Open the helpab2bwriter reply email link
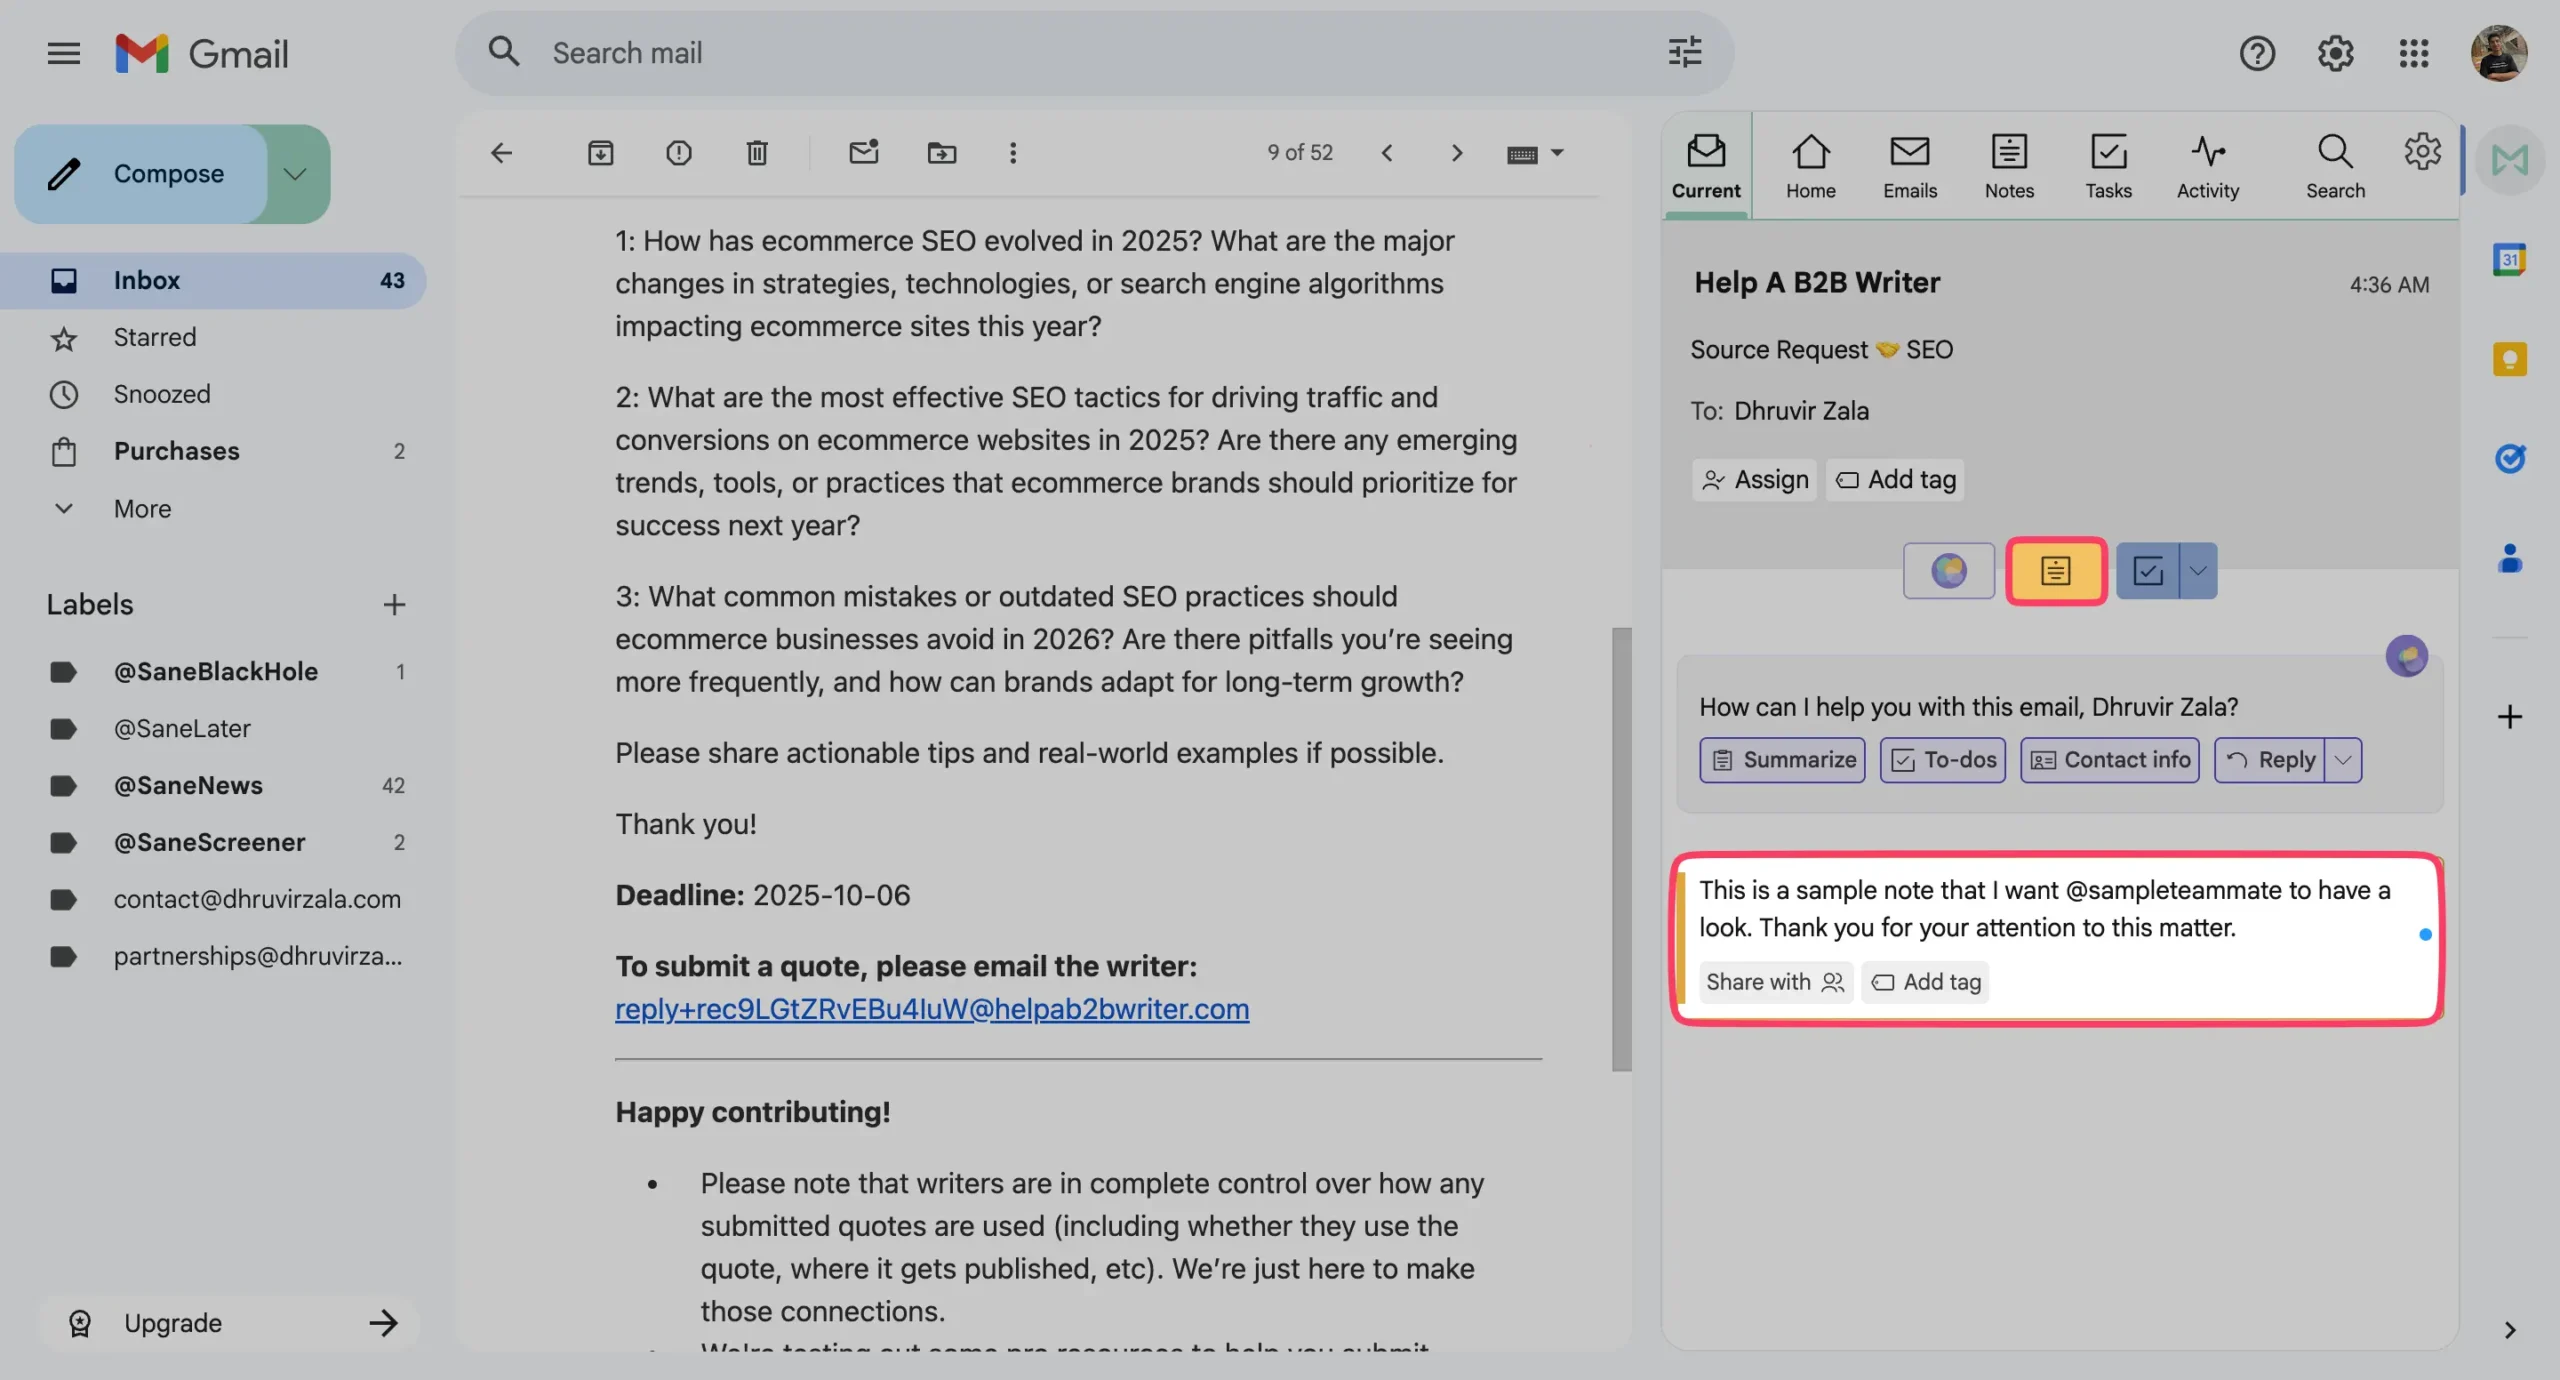The height and width of the screenshot is (1380, 2560). (x=931, y=1009)
